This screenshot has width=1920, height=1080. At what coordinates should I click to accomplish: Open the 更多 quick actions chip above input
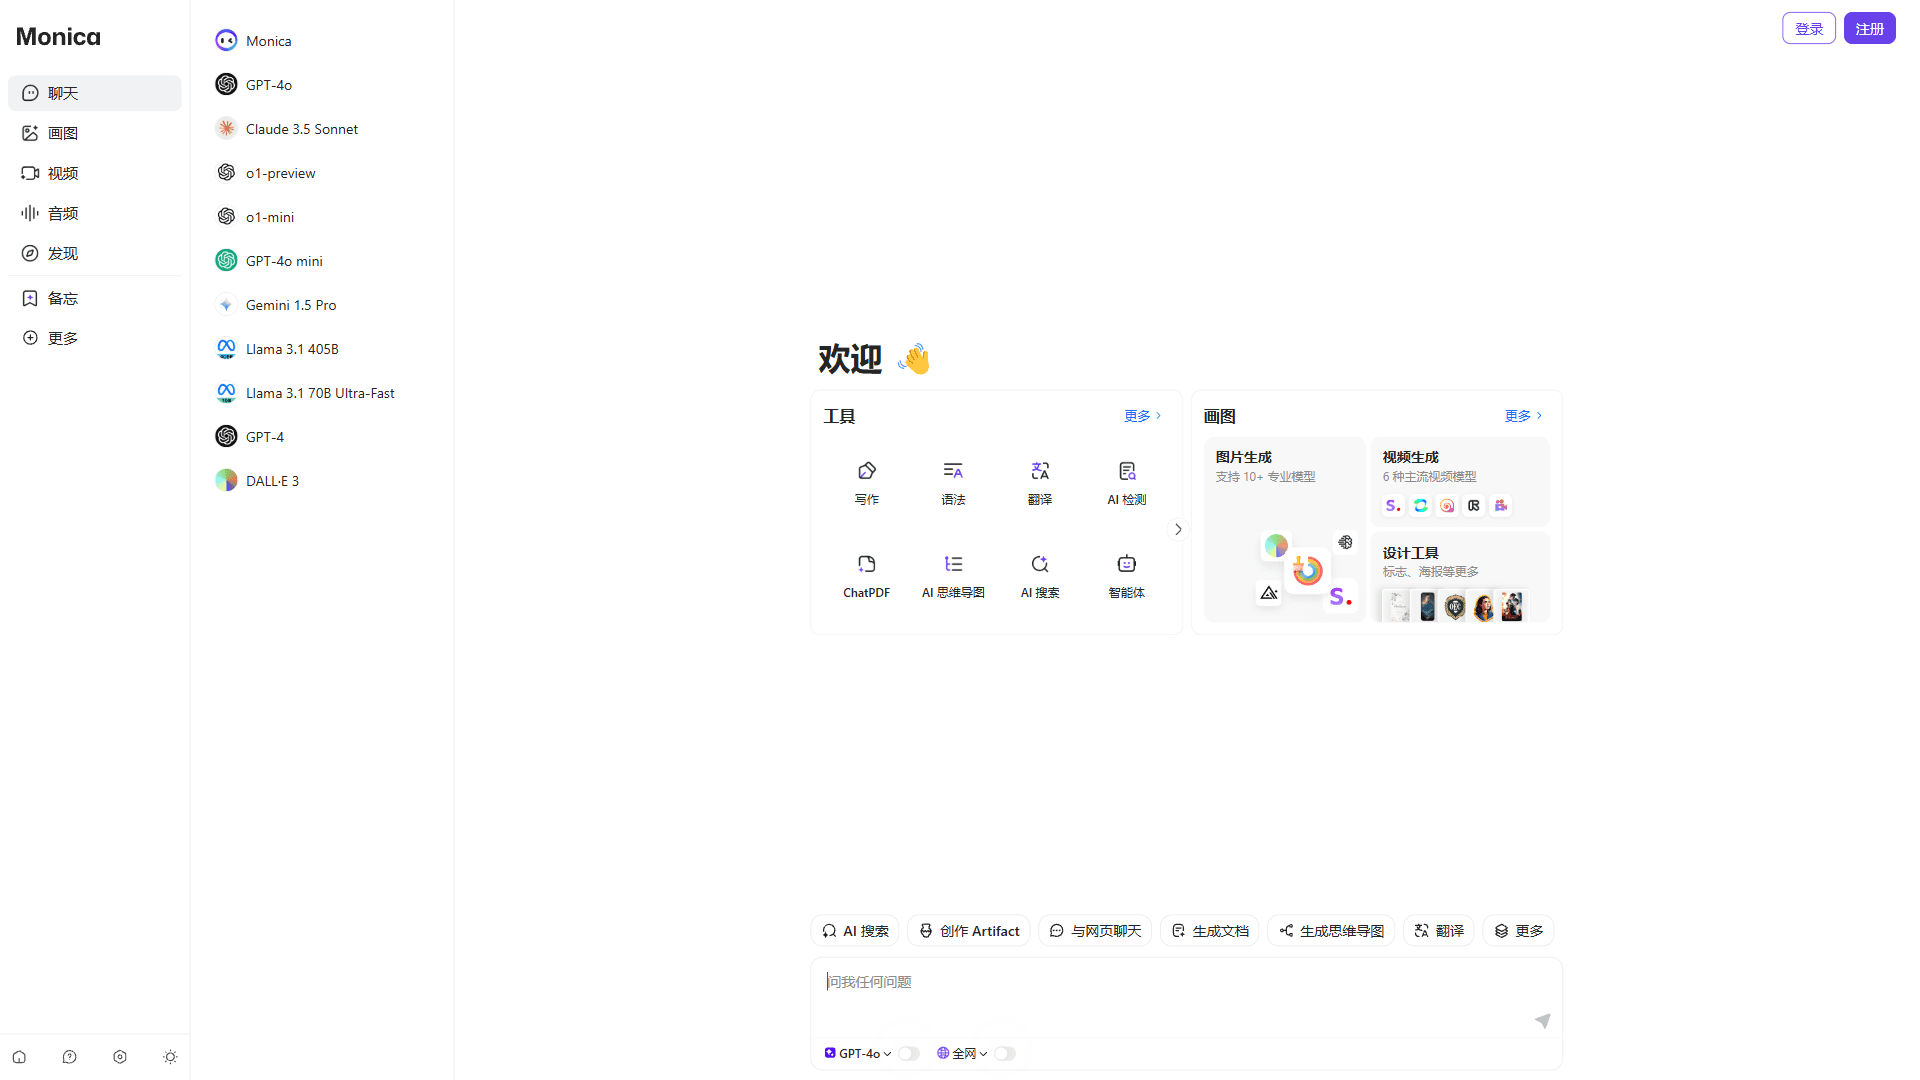(1518, 931)
